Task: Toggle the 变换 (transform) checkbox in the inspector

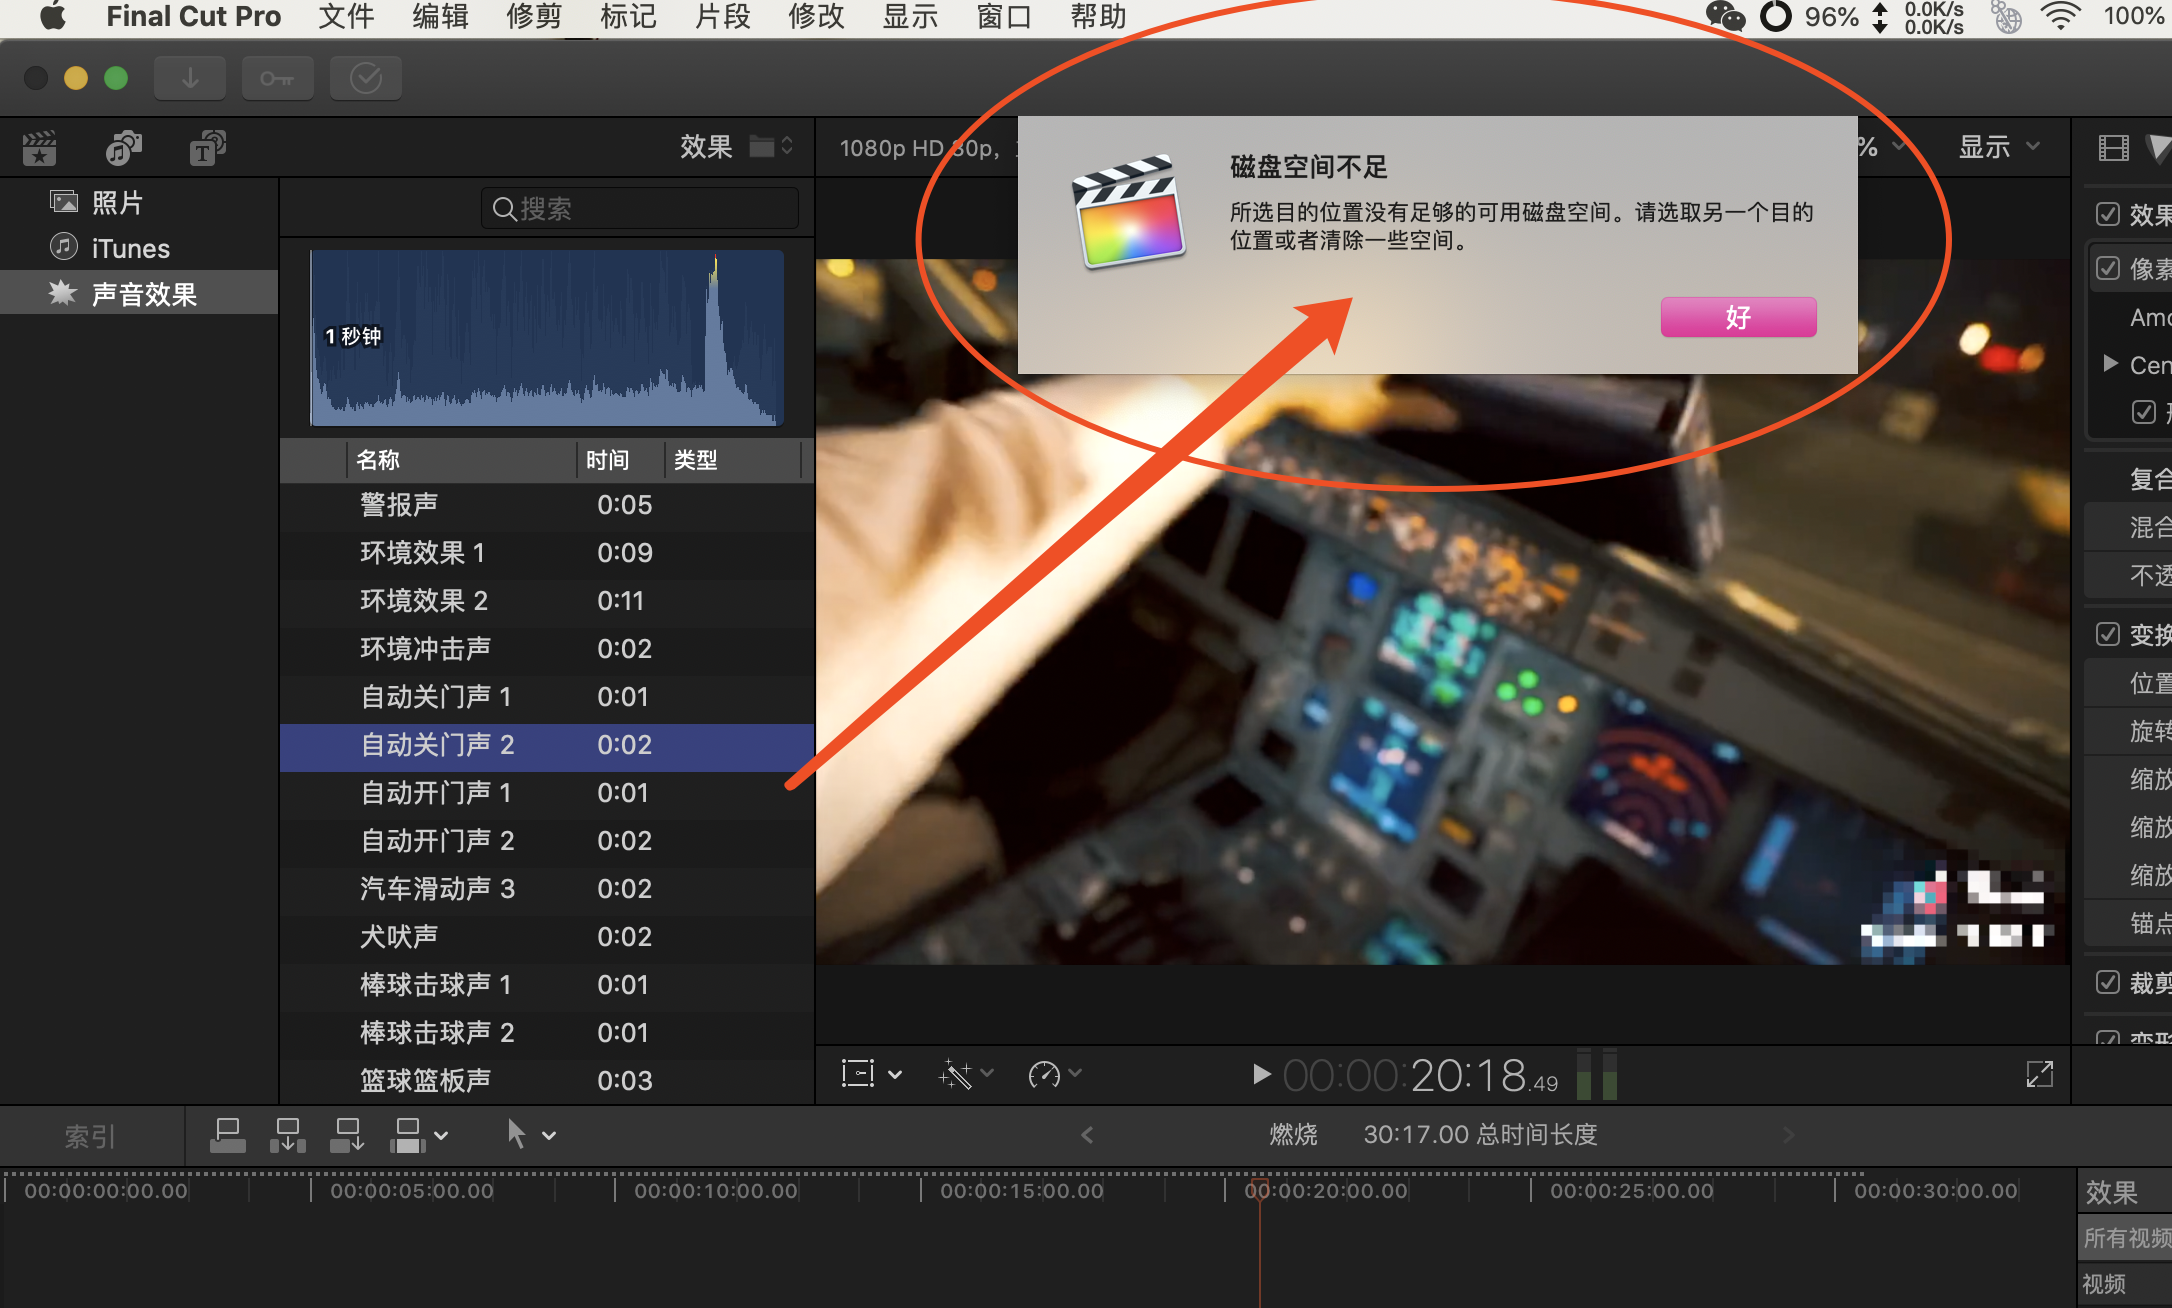Action: tap(2108, 634)
